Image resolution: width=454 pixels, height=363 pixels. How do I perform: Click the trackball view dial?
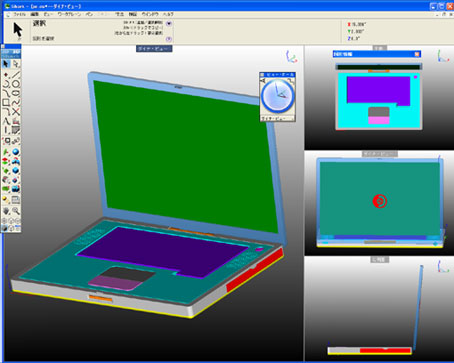pyautogui.click(x=277, y=96)
